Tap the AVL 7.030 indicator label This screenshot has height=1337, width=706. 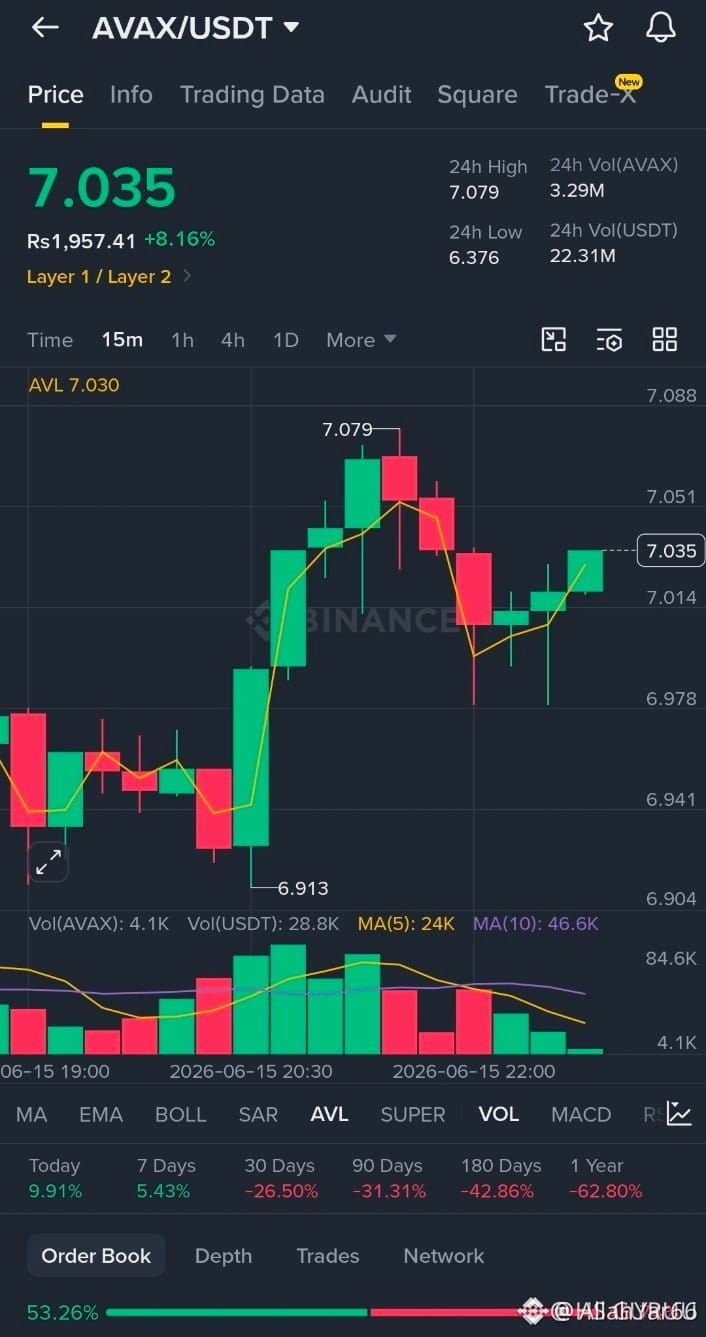point(74,385)
